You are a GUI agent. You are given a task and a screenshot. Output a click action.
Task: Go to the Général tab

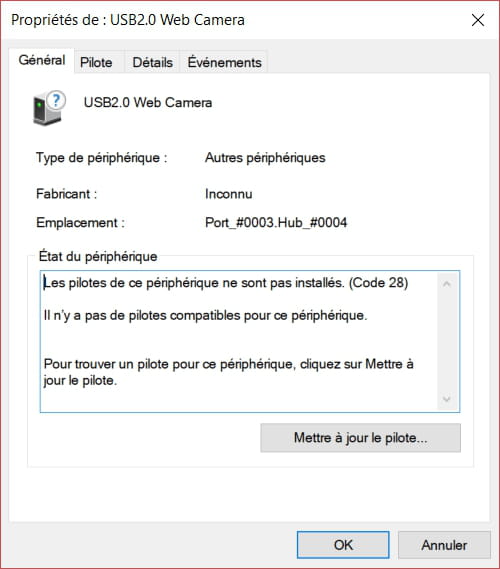42,60
